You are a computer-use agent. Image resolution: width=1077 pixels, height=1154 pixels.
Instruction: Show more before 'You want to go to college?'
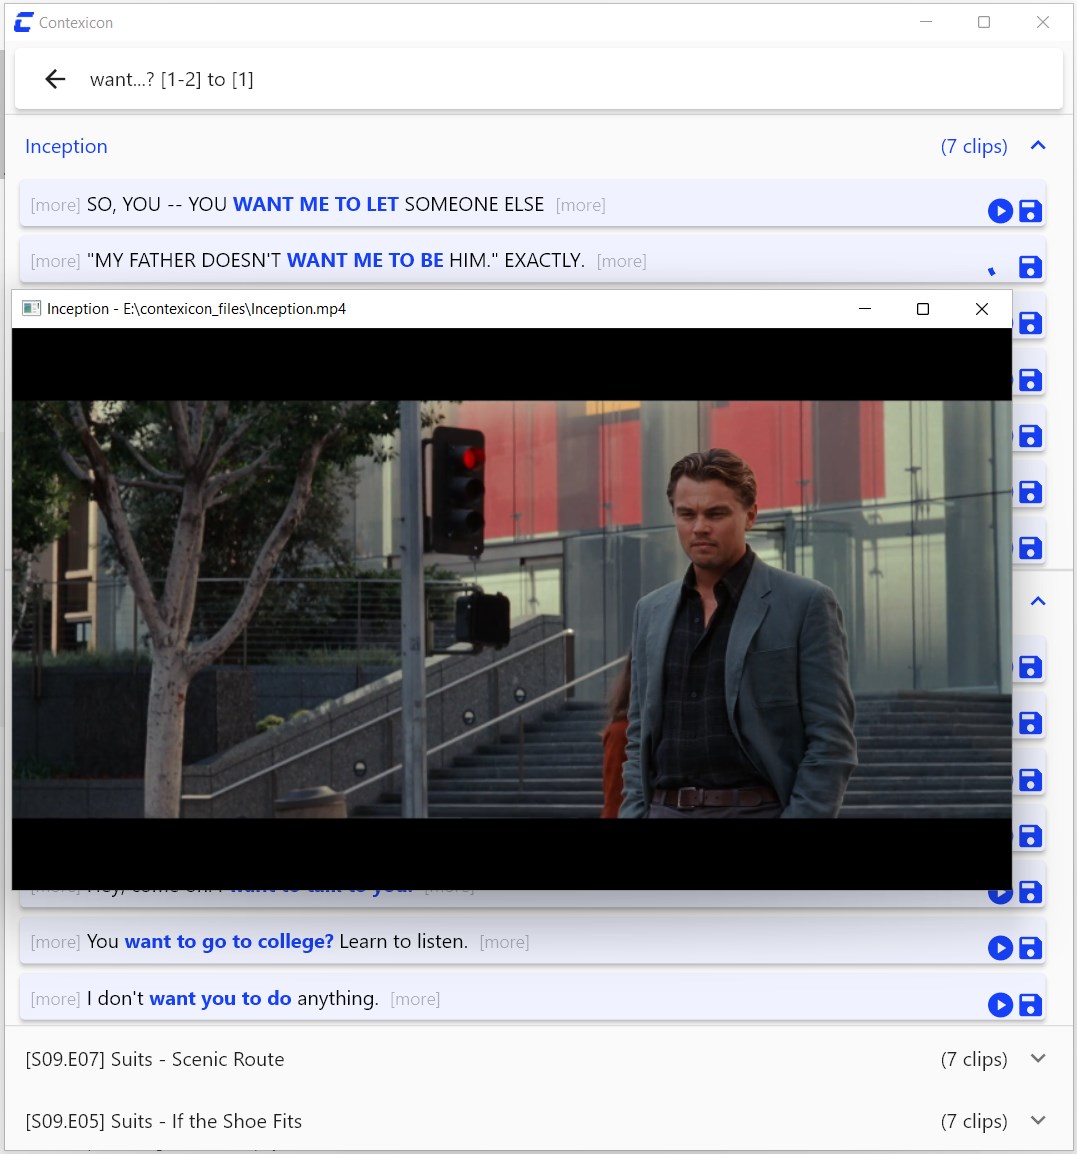55,942
